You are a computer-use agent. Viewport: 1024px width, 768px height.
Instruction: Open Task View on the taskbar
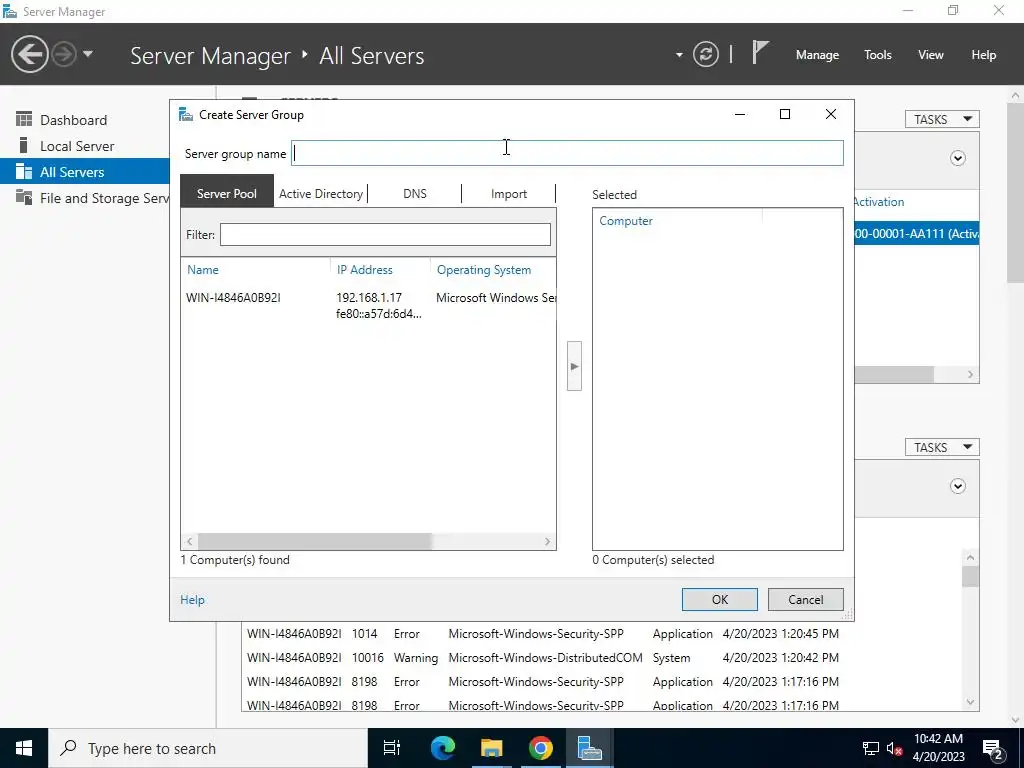tap(392, 748)
